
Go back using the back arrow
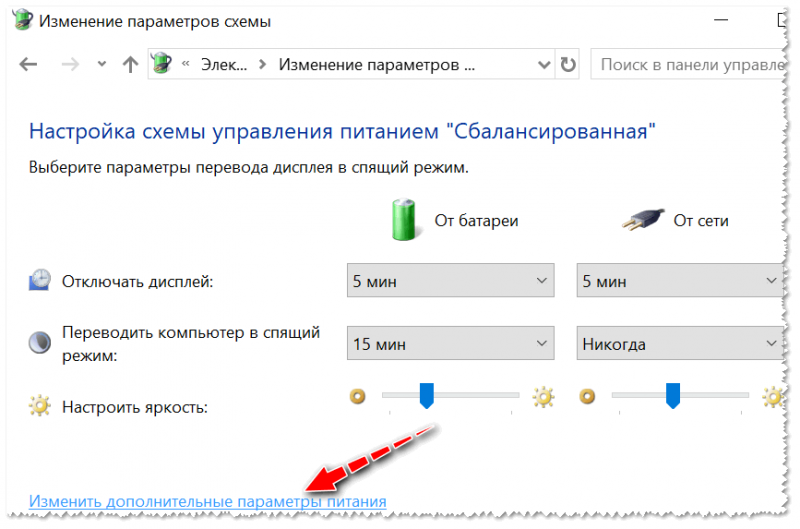coord(29,64)
